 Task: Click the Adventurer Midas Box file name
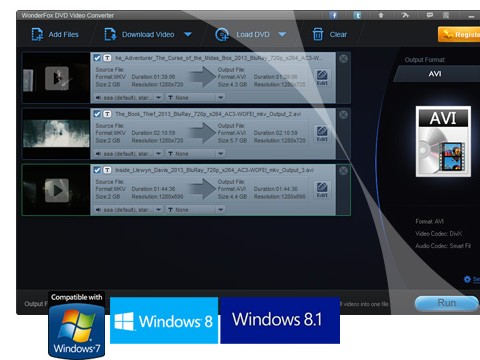click(x=219, y=58)
